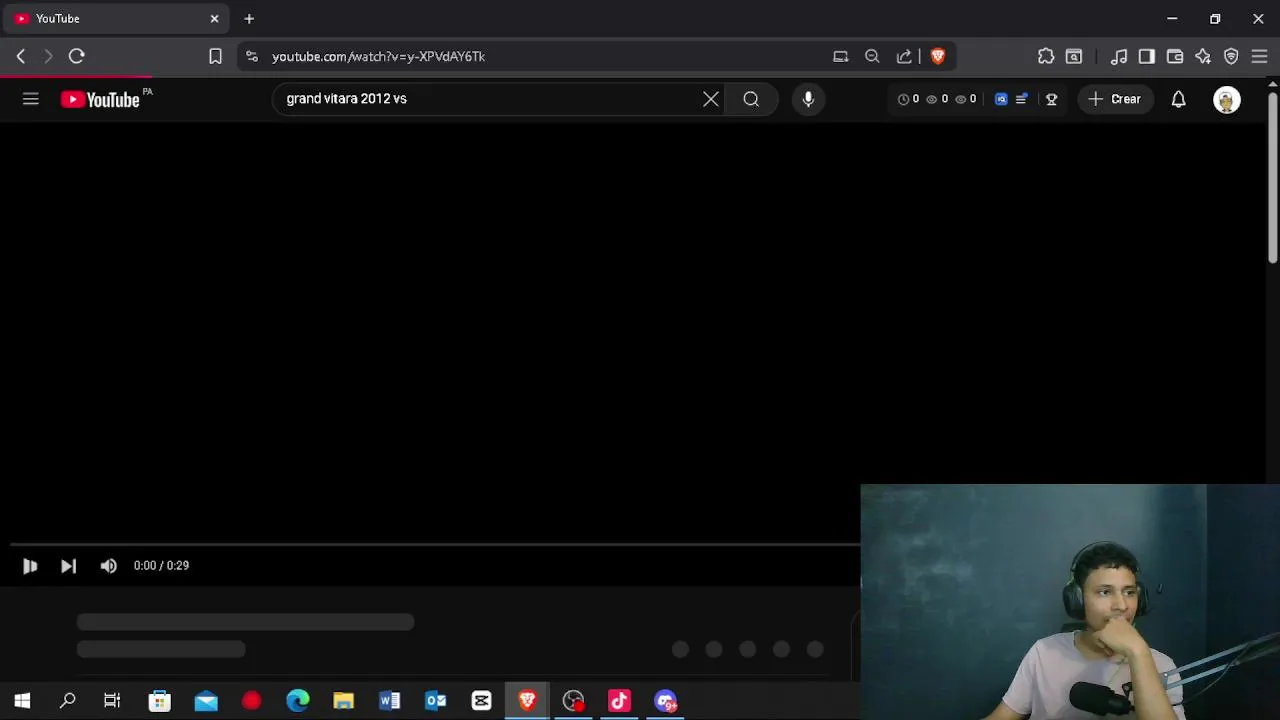The height and width of the screenshot is (720, 1280).
Task: Close the YouTube tab
Action: click(x=214, y=19)
